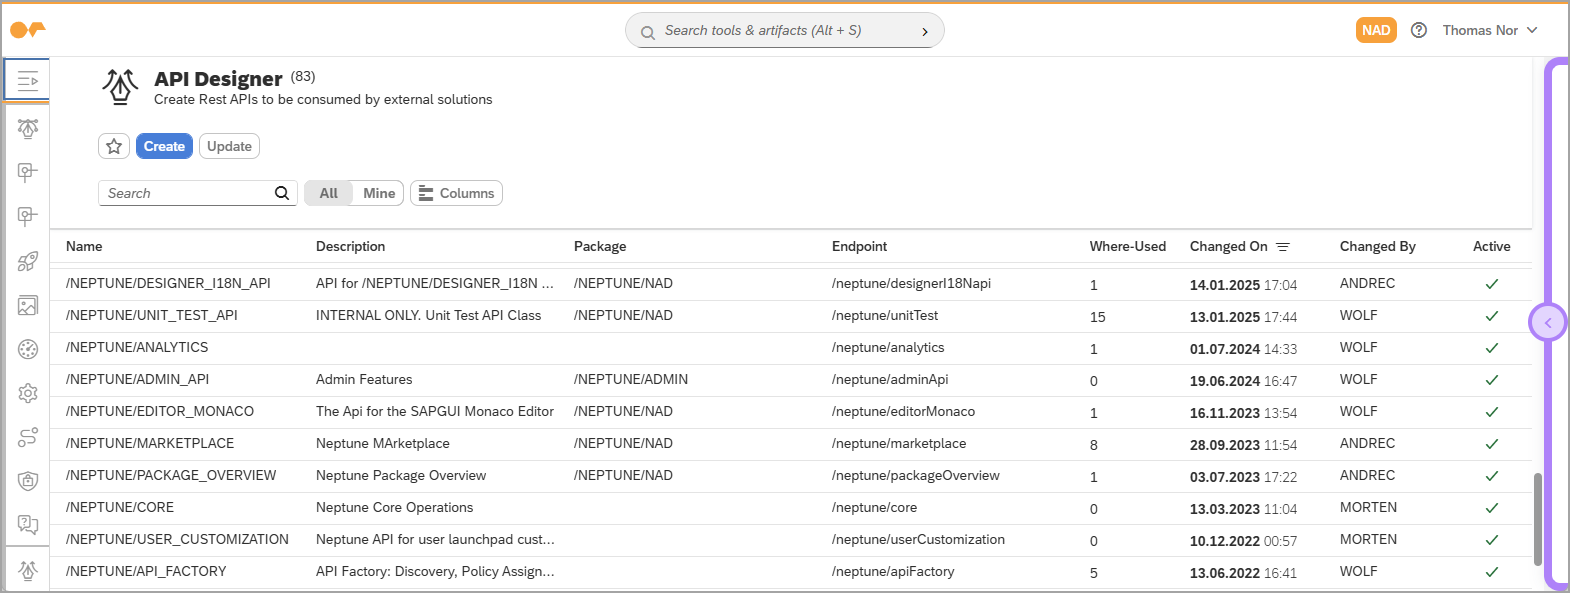This screenshot has height=593, width=1570.
Task: Collapse the side panel with purple chevron handle
Action: 1548,323
